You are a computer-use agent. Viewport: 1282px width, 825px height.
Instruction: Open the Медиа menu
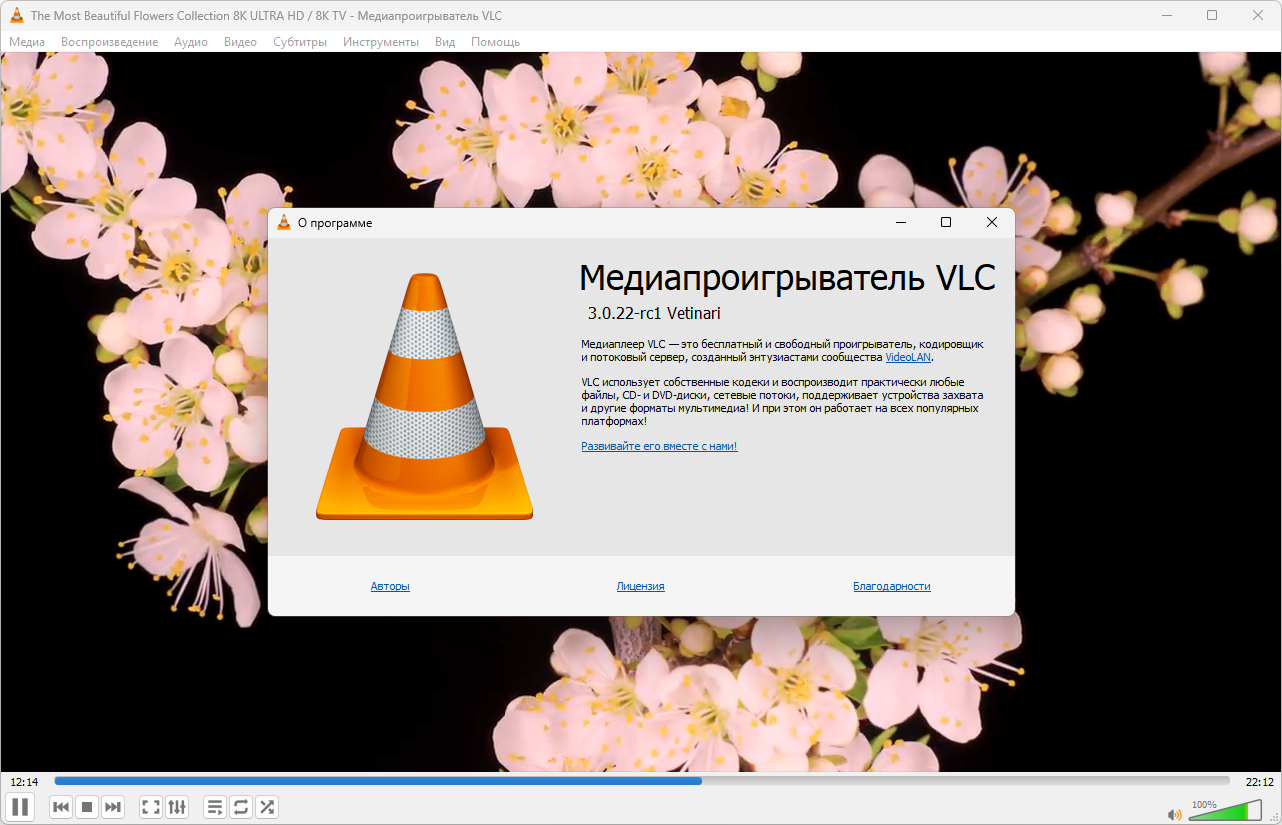27,42
